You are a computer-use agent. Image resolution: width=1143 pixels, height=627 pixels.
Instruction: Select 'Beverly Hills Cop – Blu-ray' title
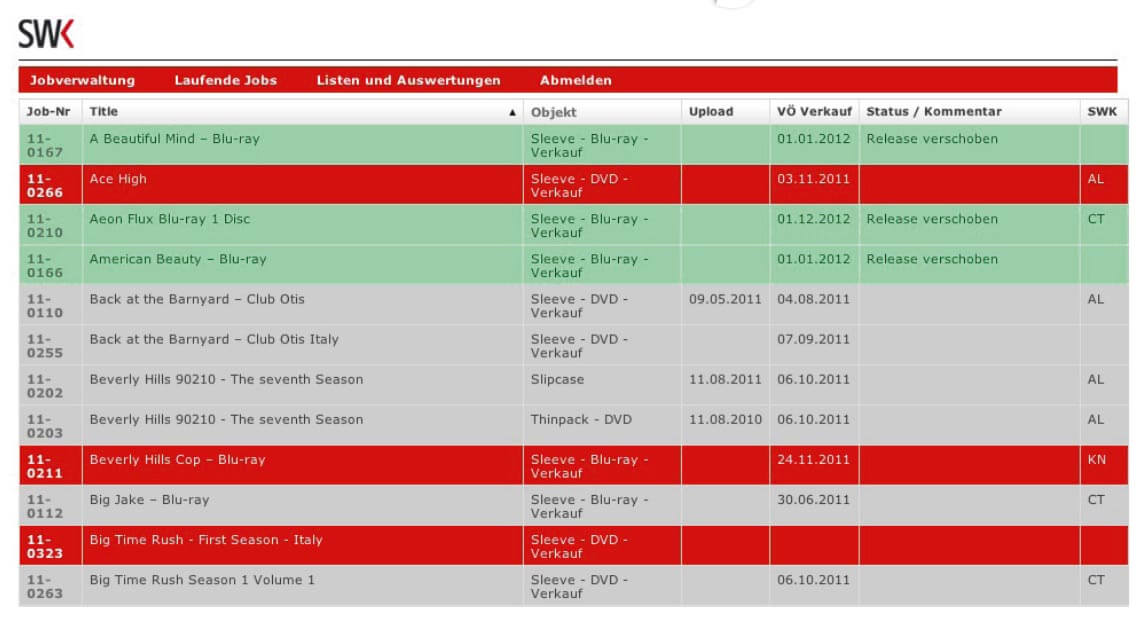coord(177,459)
